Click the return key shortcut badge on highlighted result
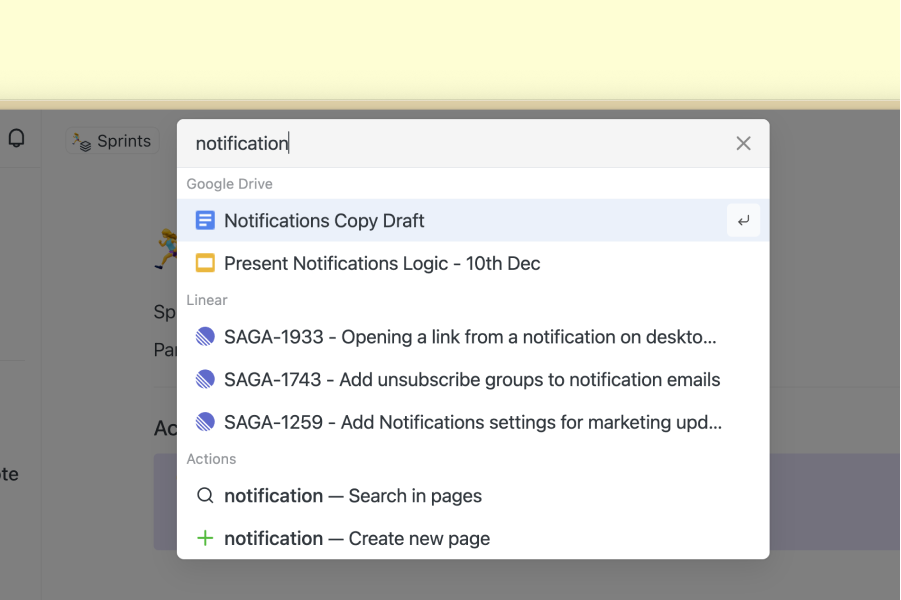 [x=743, y=220]
